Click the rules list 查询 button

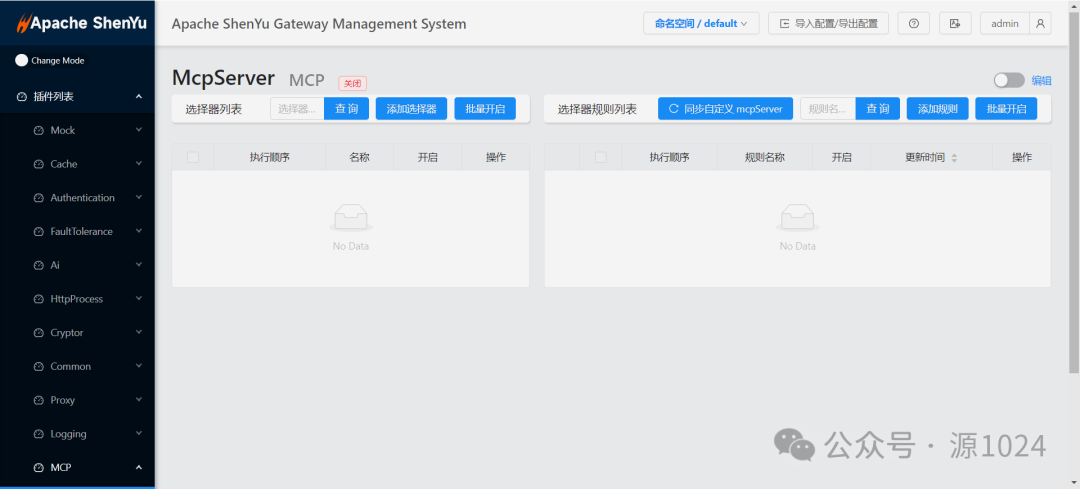[878, 109]
